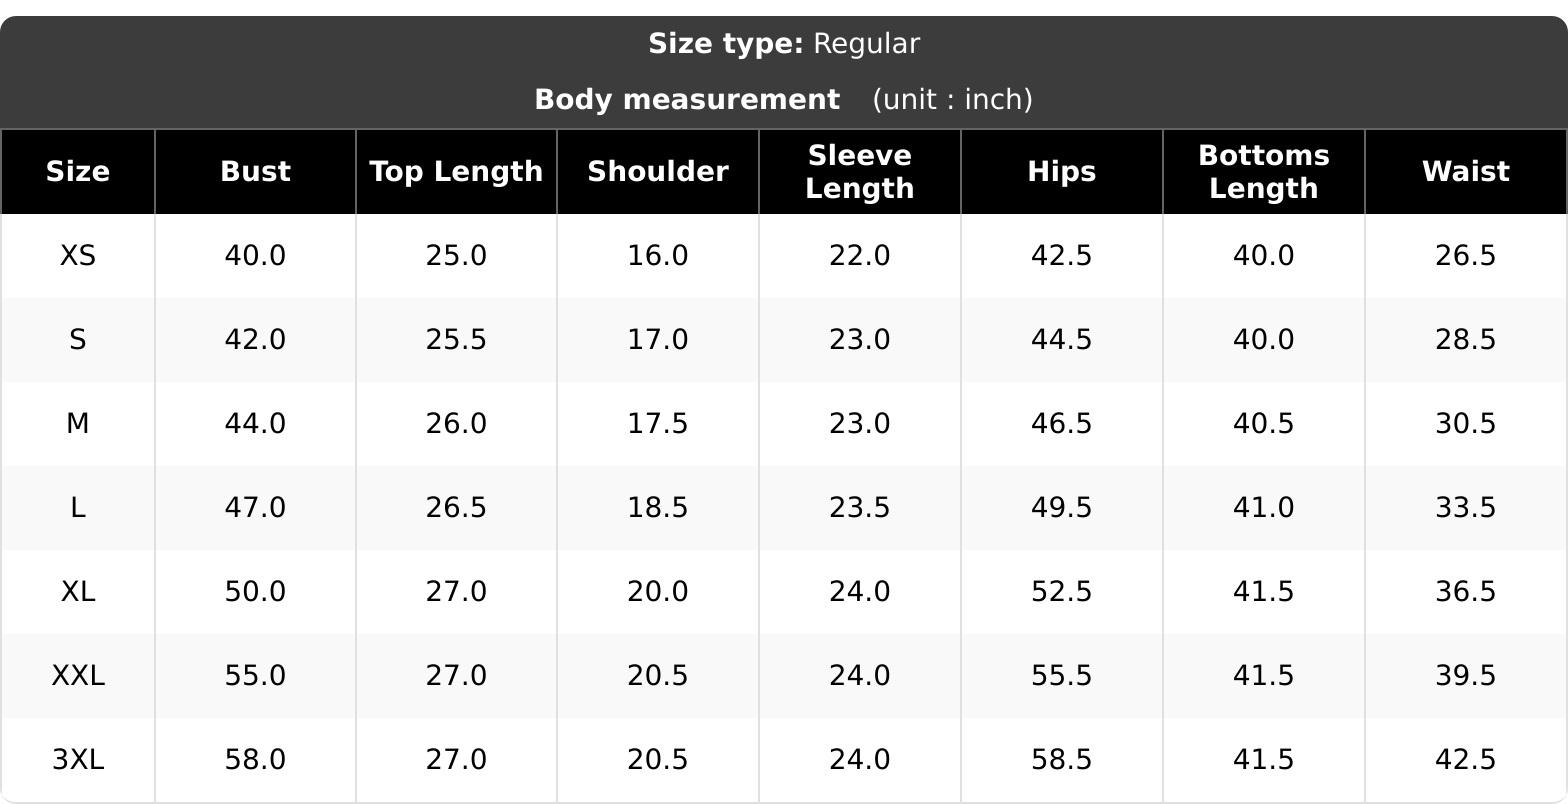
Task: Select the XL waist value 36.5
Action: (x=1466, y=592)
